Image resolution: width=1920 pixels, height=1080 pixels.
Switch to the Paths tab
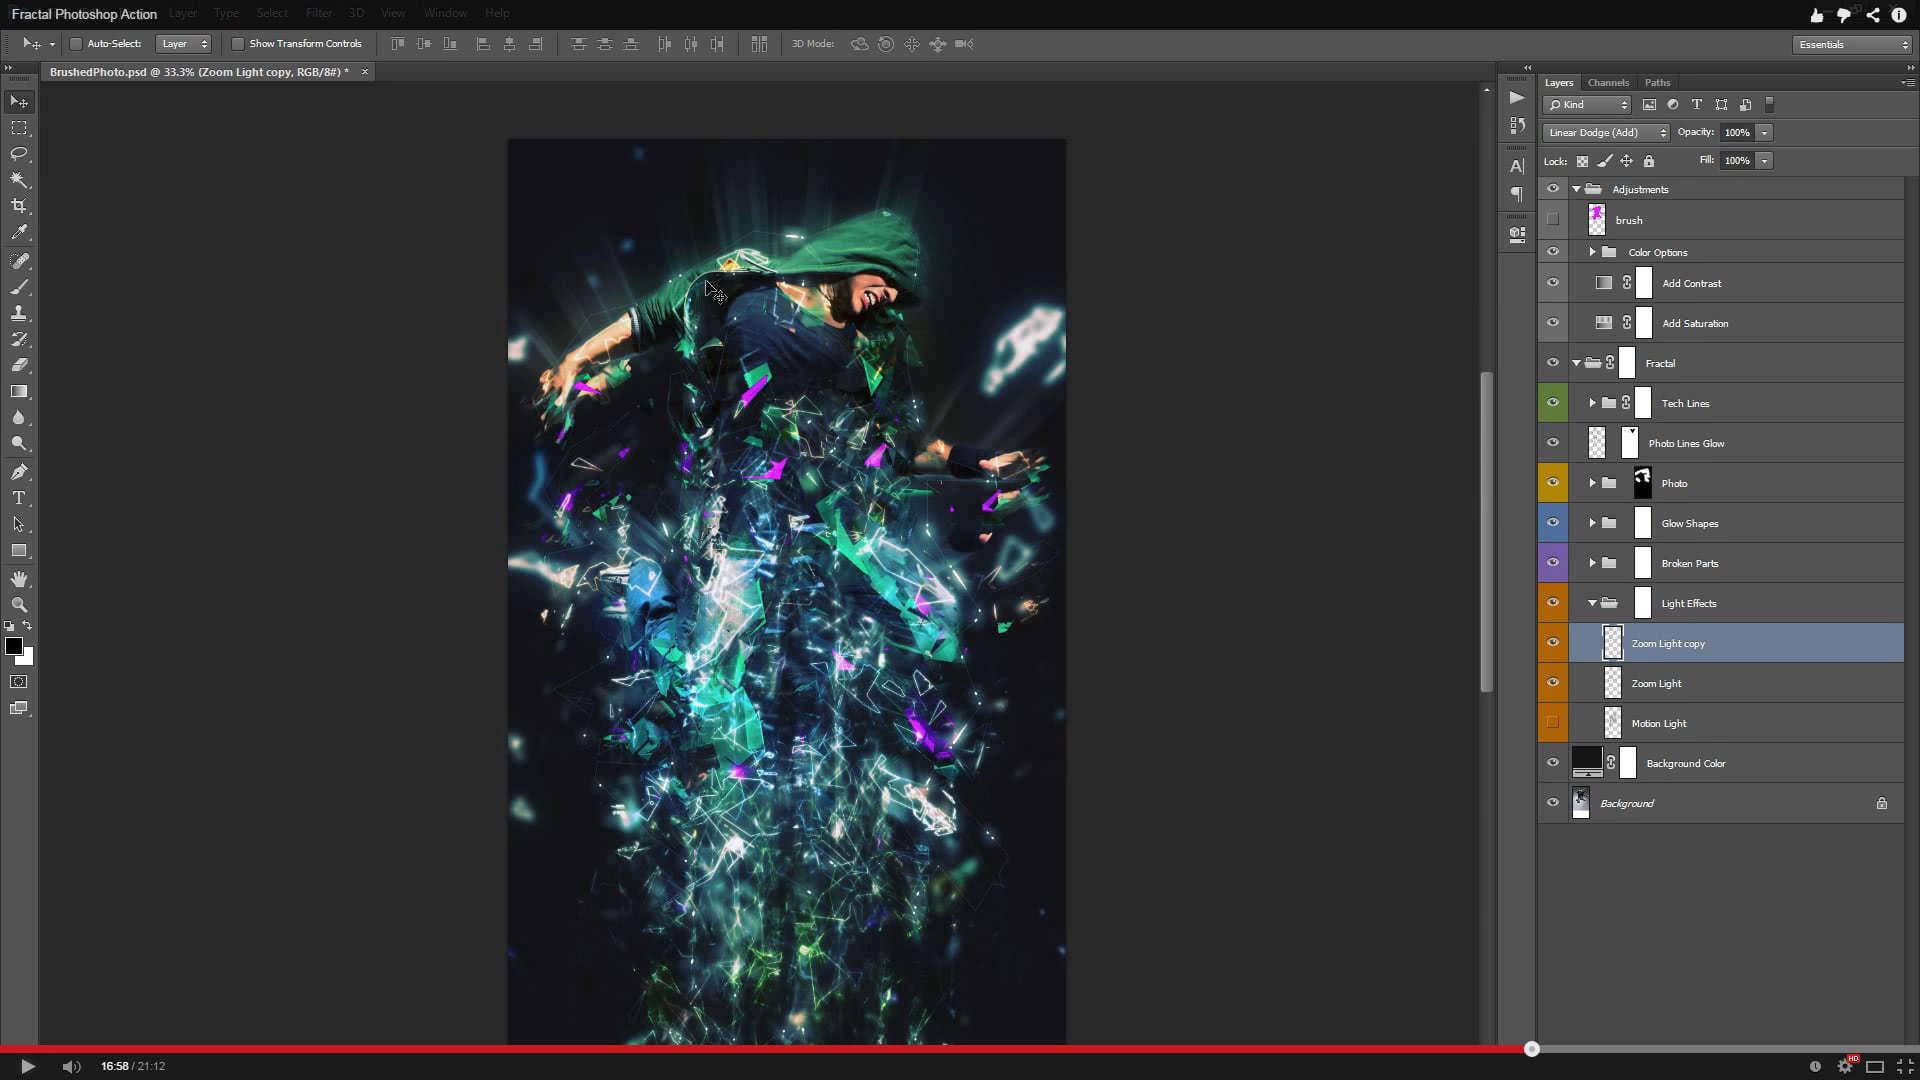click(1657, 83)
